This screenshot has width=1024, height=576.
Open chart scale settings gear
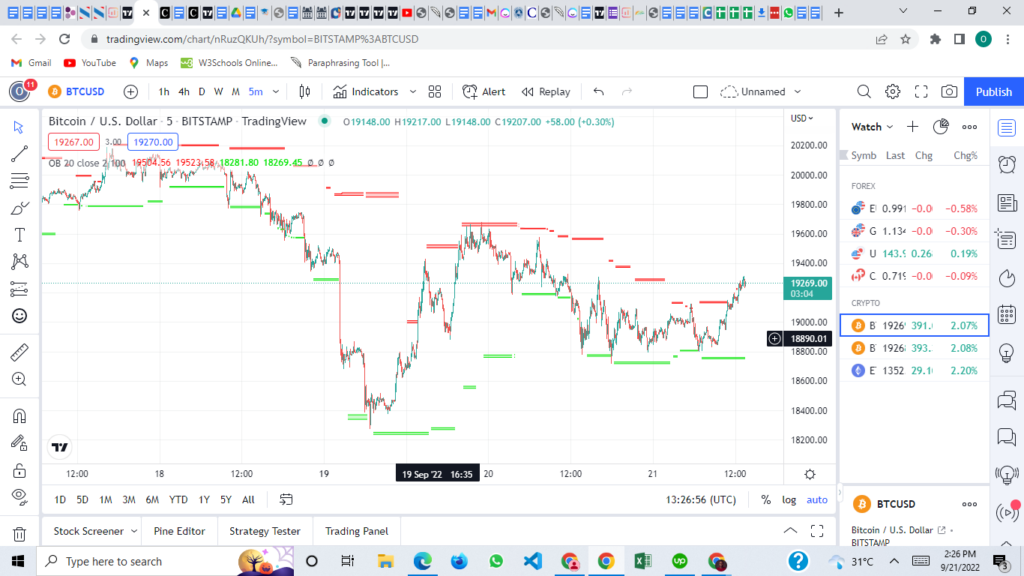[x=810, y=474]
